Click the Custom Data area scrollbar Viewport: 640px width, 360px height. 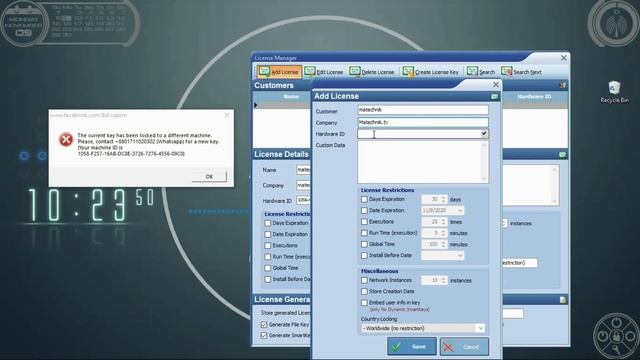point(484,162)
